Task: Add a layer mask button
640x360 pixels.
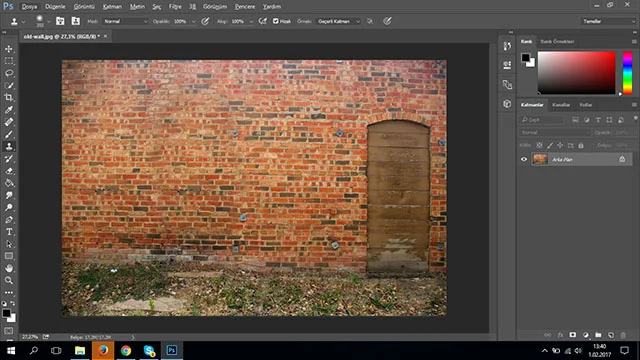Action: click(x=573, y=335)
